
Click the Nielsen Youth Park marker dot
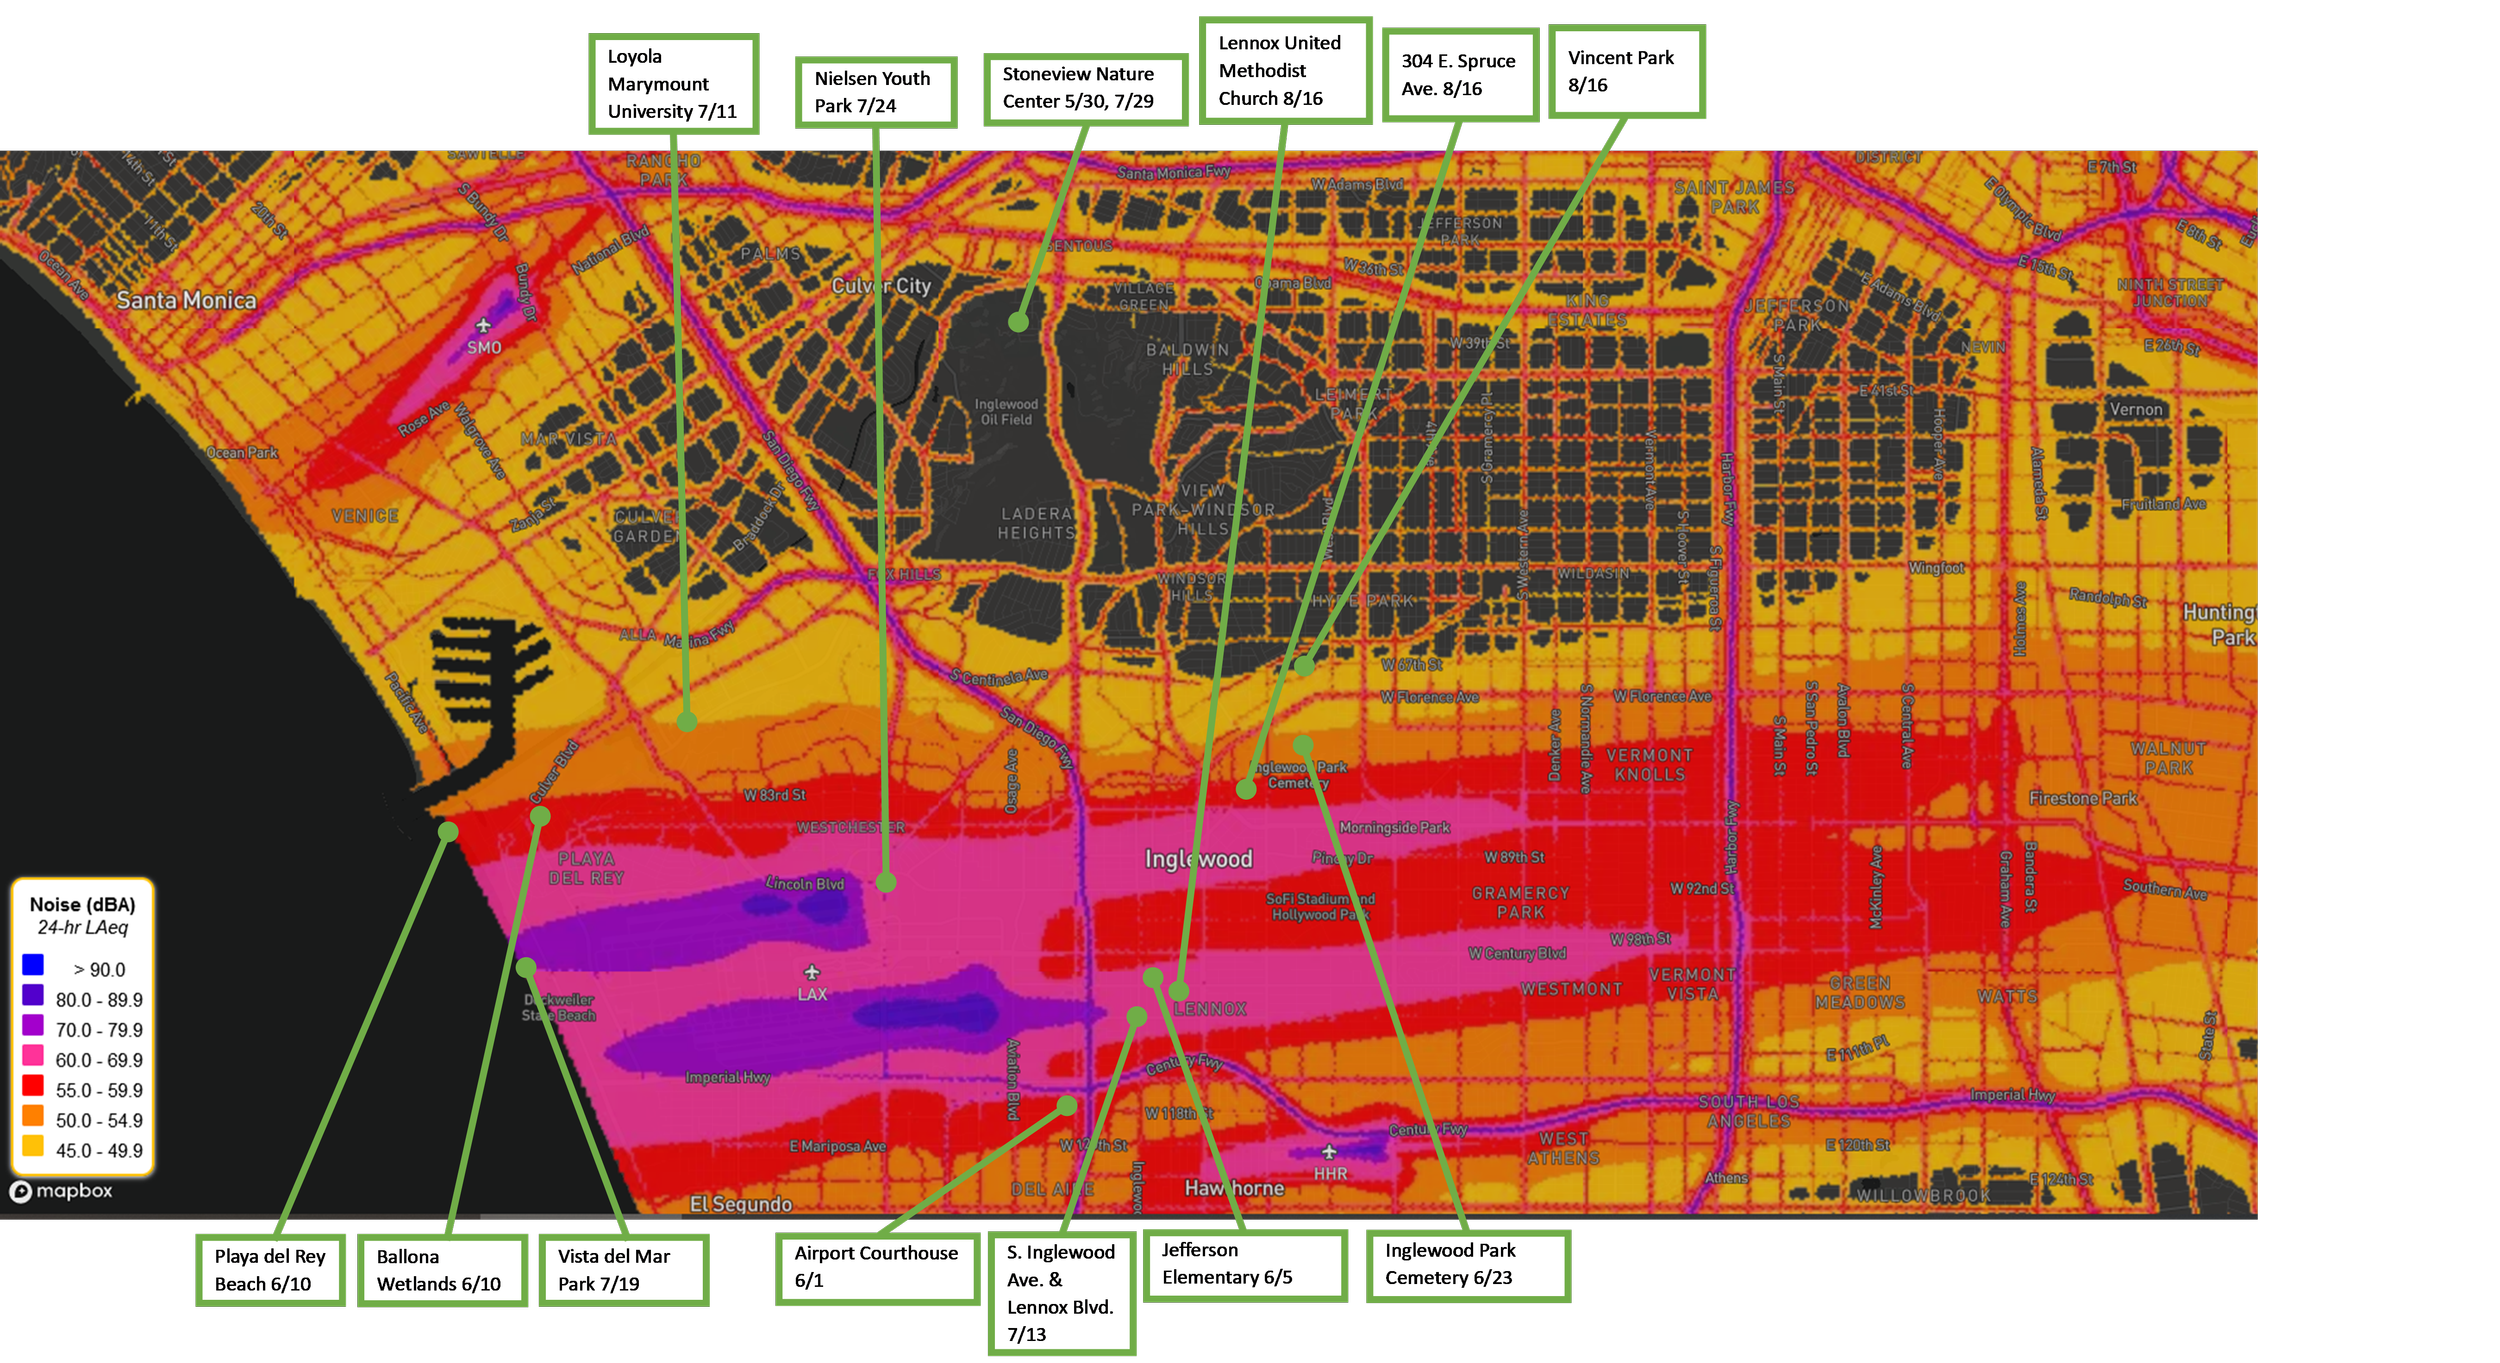click(886, 882)
